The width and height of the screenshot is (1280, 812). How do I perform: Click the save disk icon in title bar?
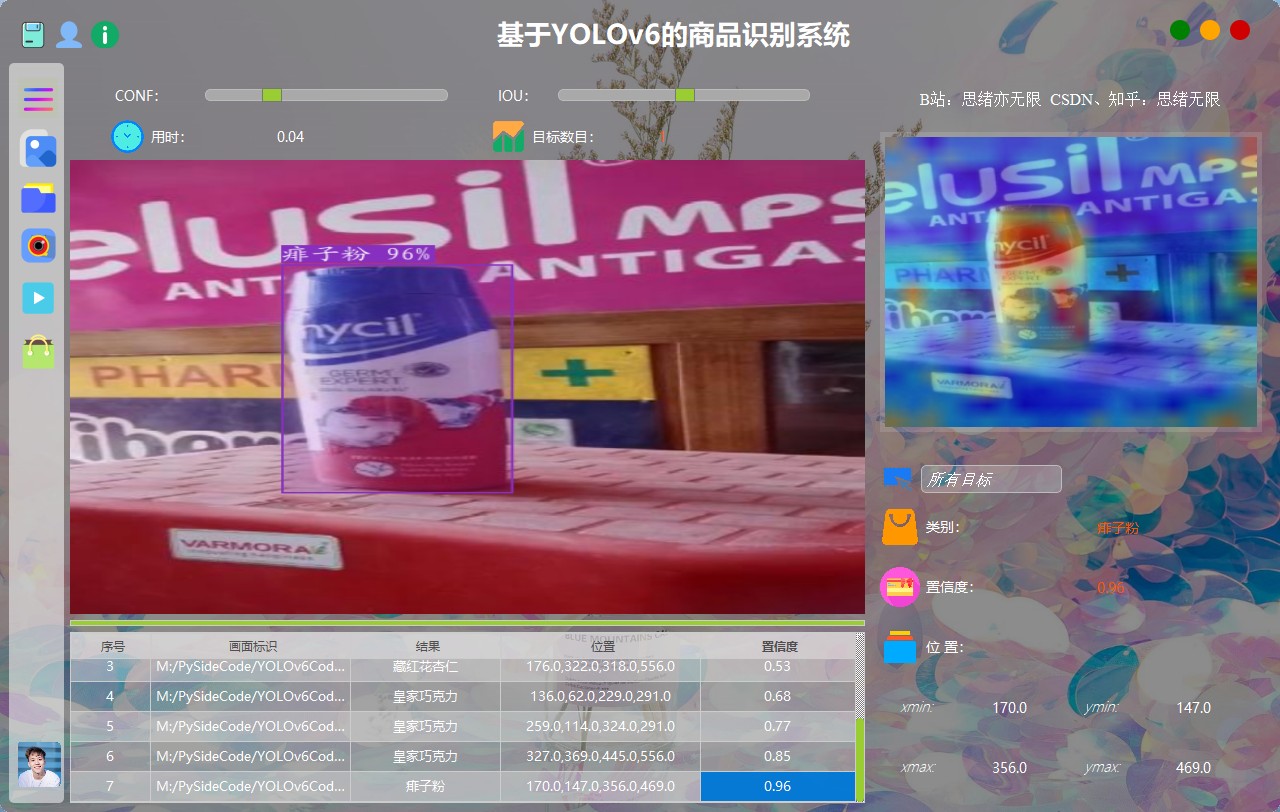pyautogui.click(x=34, y=35)
